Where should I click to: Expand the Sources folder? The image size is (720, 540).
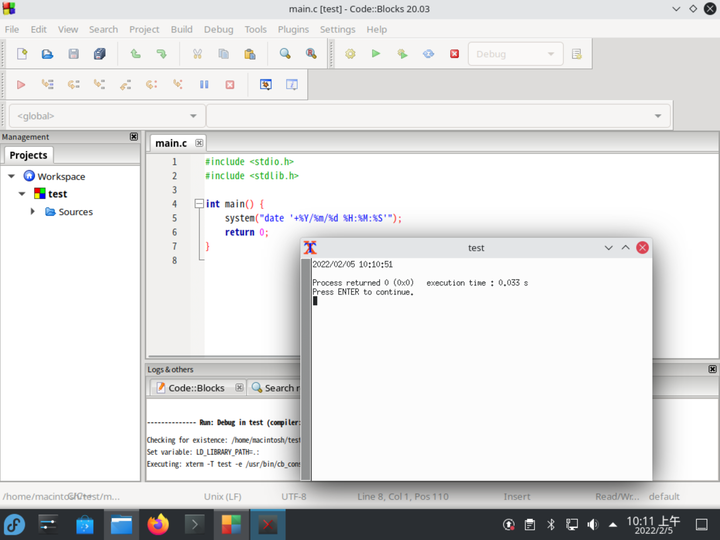point(33,212)
